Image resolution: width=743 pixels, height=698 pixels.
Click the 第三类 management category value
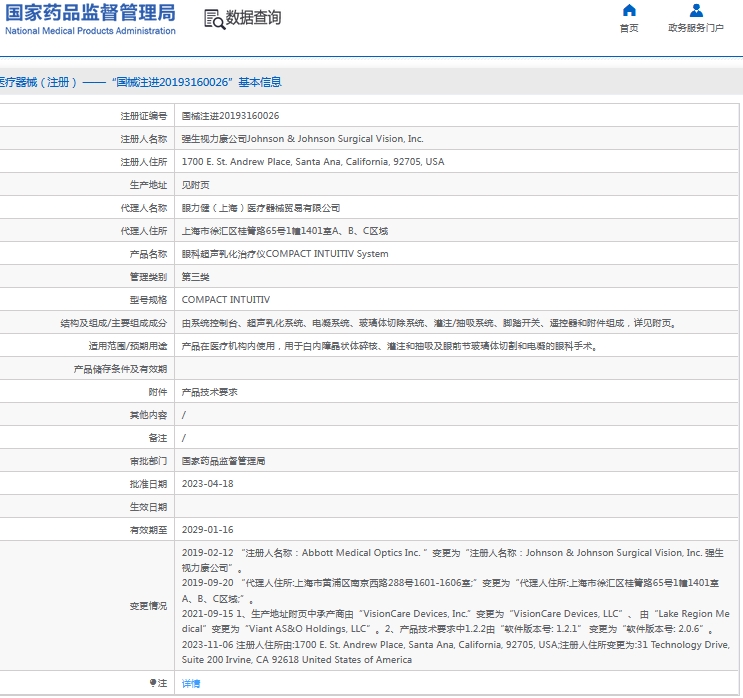[x=195, y=277]
